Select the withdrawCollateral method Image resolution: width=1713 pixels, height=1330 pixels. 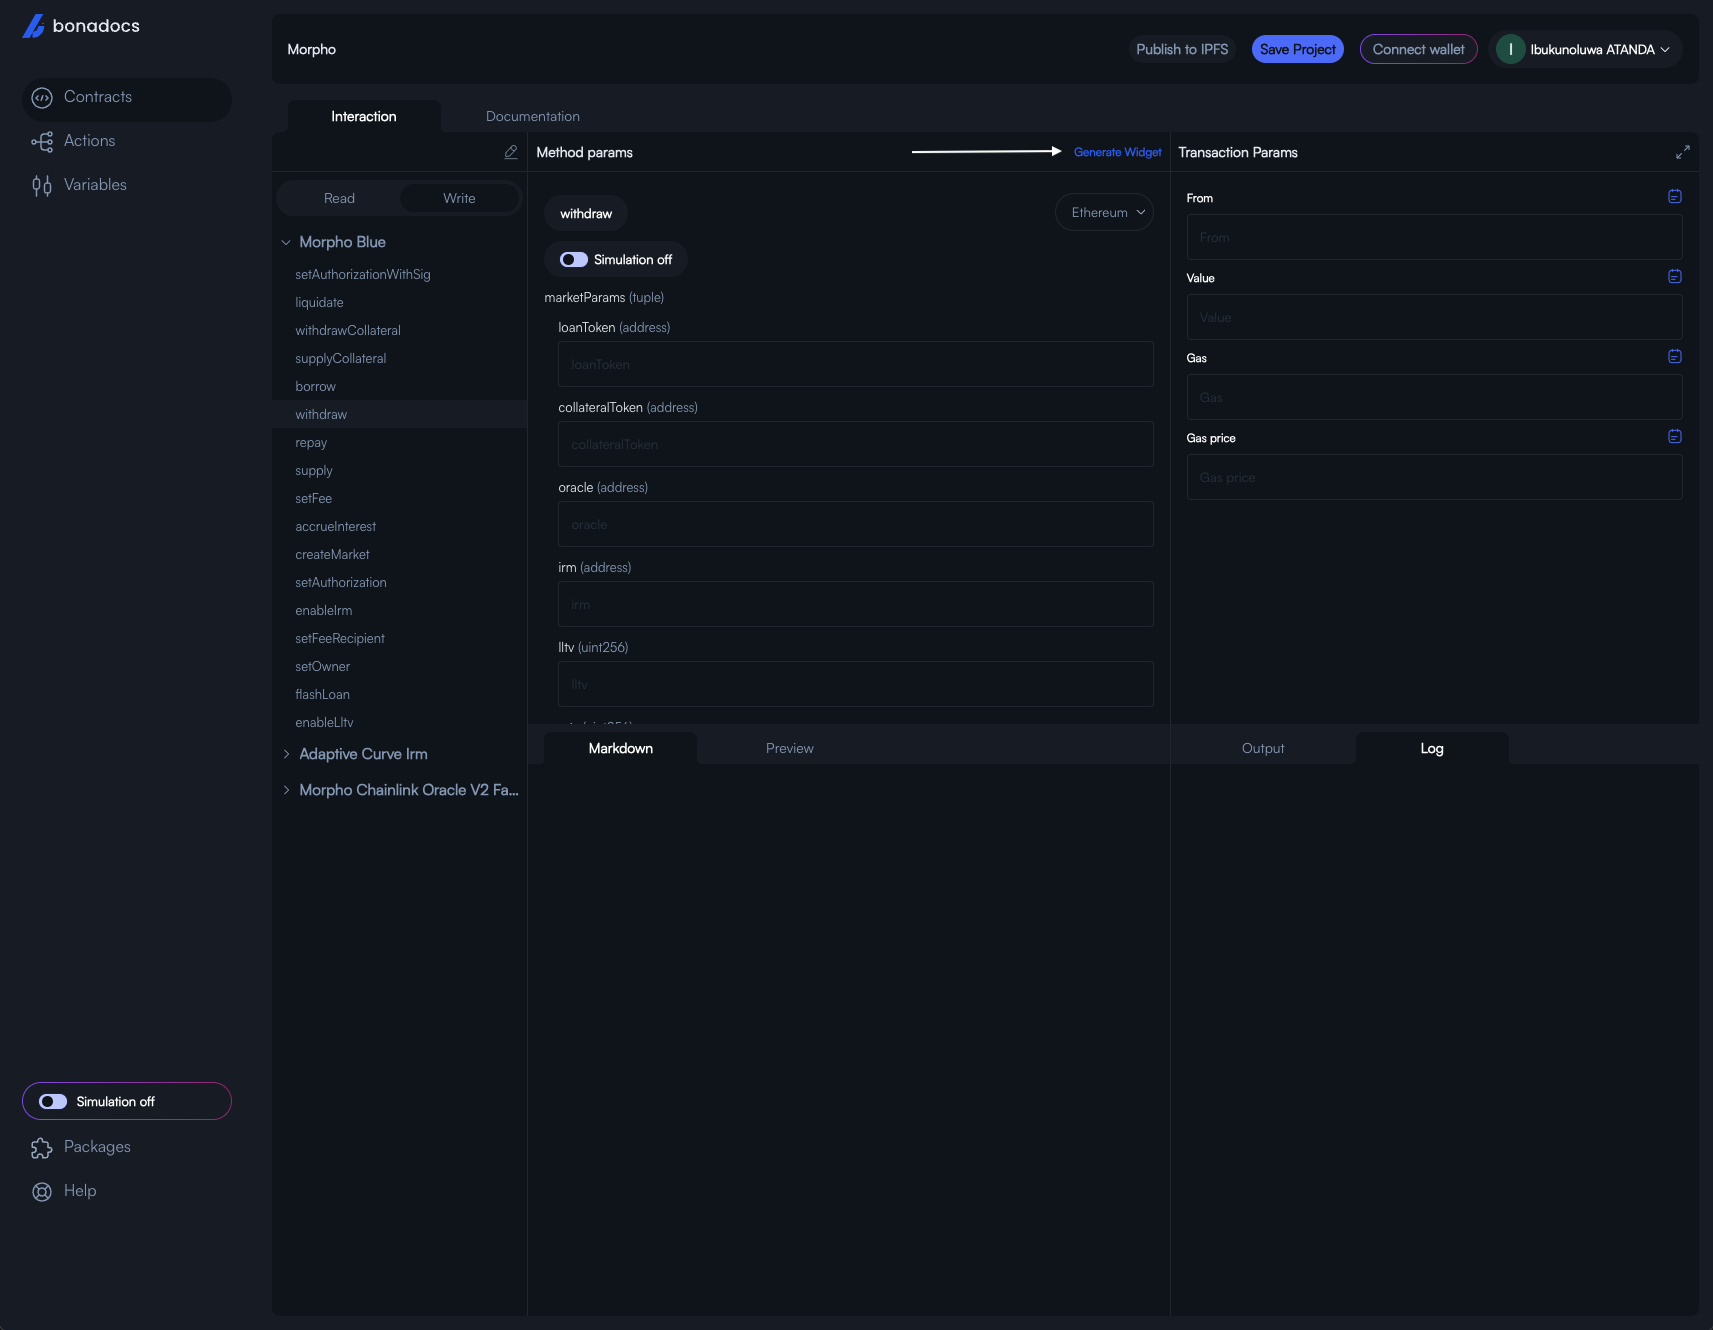coord(400,330)
